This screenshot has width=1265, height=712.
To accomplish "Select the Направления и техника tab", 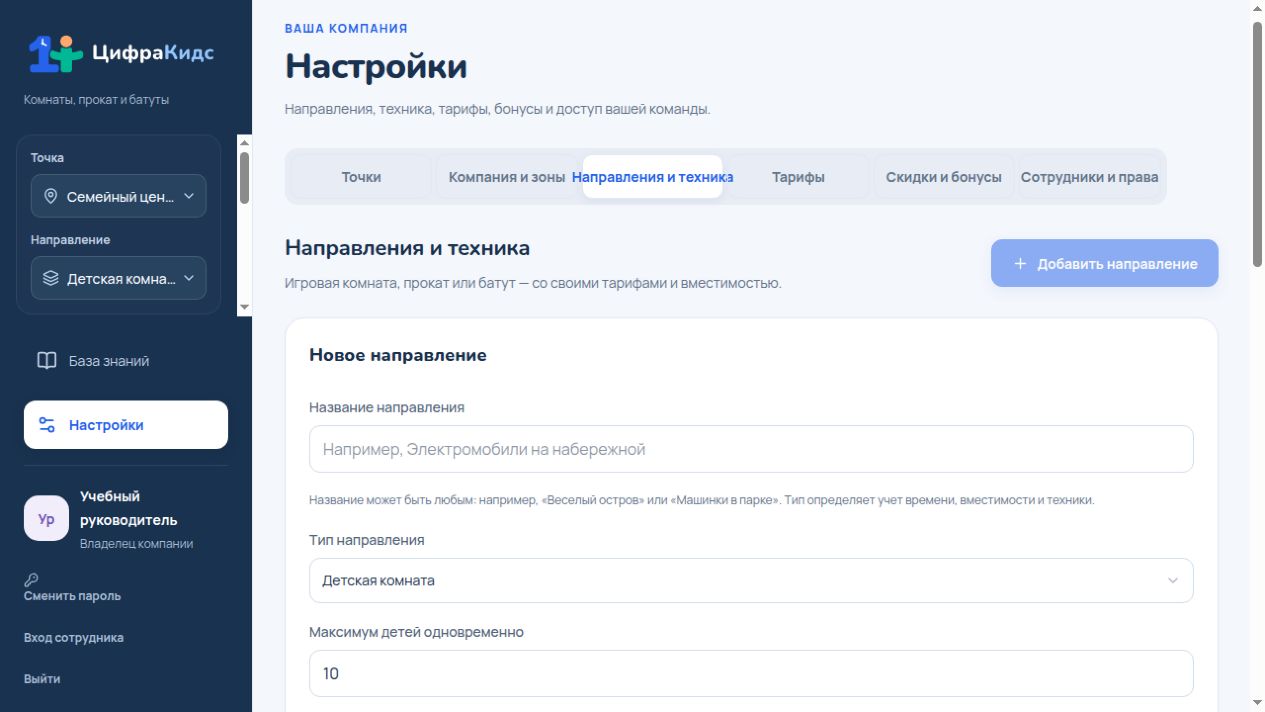I will tap(653, 177).
